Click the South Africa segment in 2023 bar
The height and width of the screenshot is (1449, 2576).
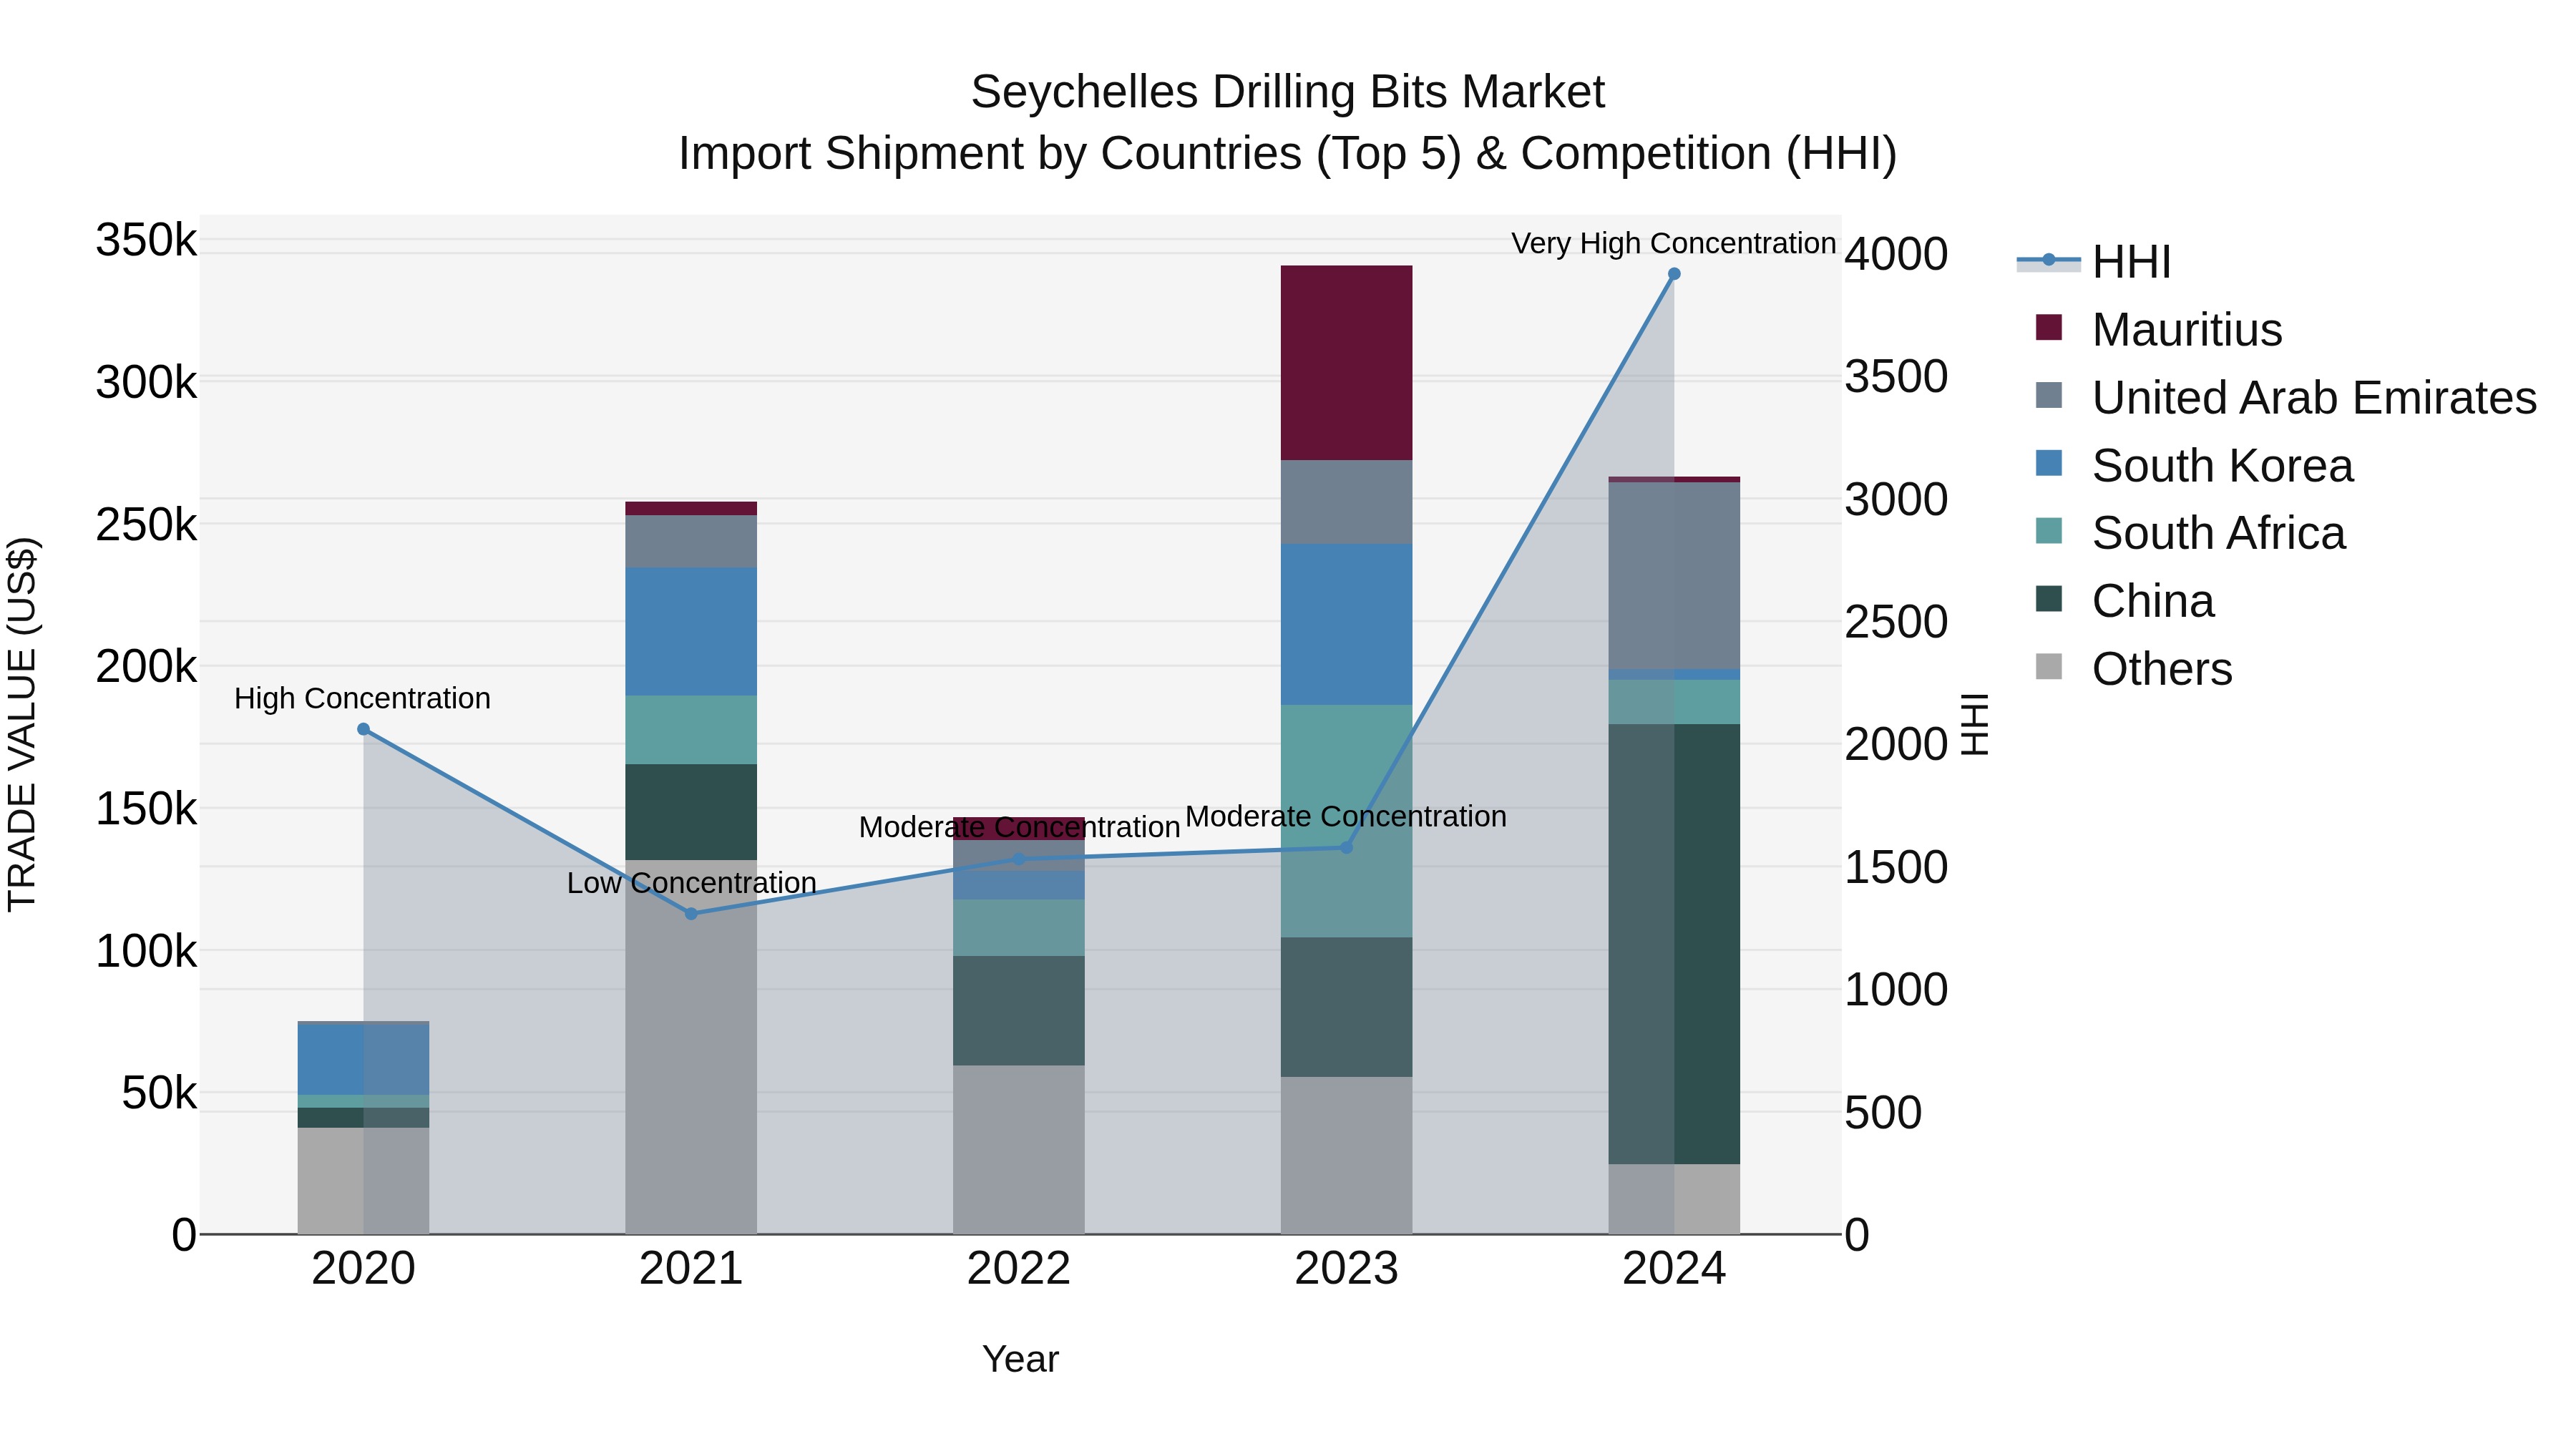click(x=1346, y=821)
